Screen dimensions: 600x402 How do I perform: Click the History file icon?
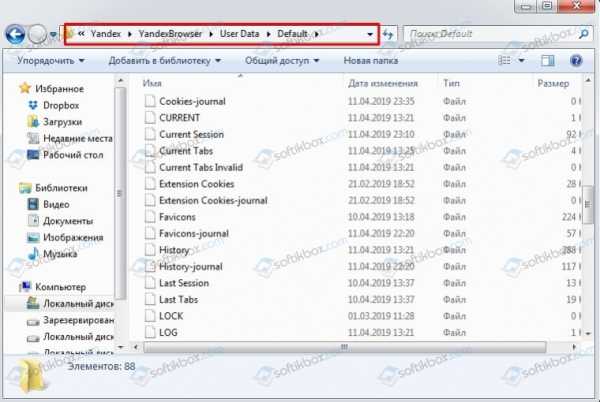[x=150, y=250]
